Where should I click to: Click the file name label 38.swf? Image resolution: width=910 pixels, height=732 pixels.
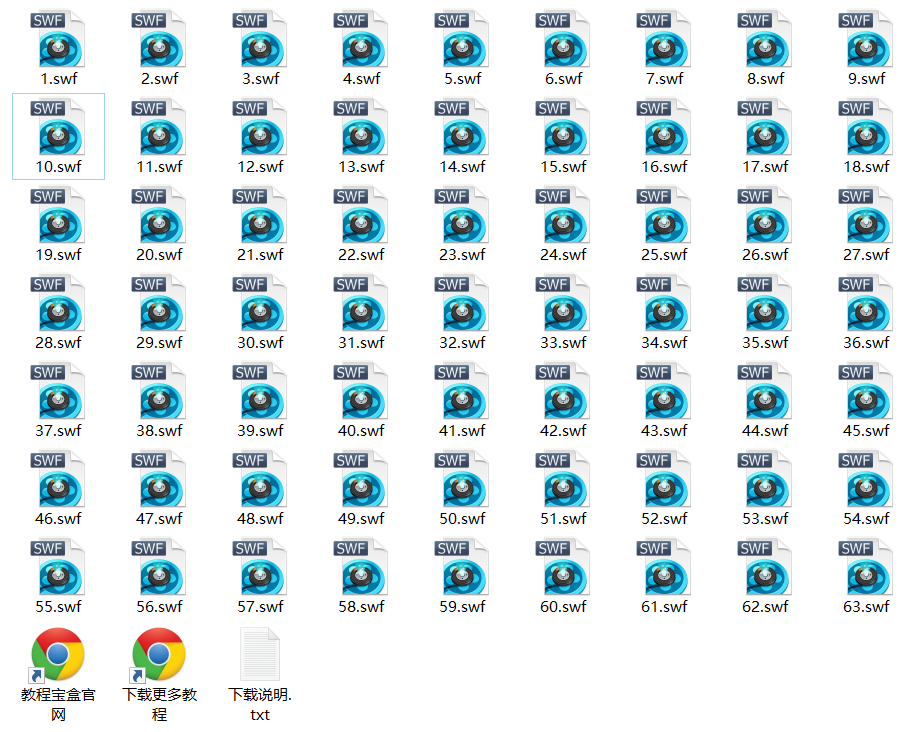pos(159,431)
